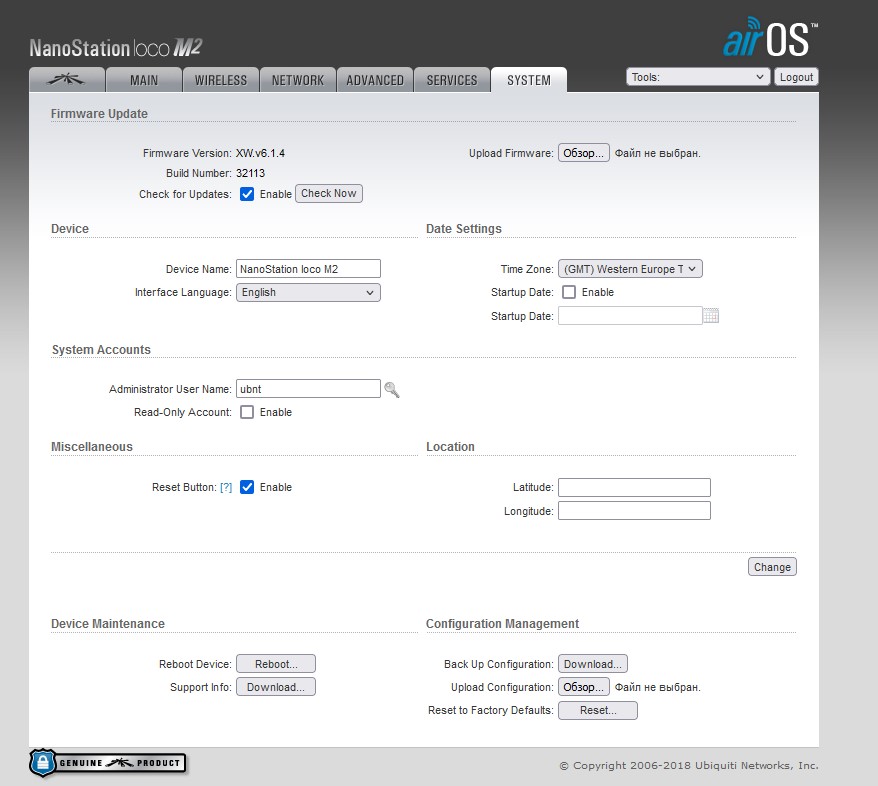Select the firmware version text XW.v6.1.4
The height and width of the screenshot is (786, 878).
(x=260, y=153)
